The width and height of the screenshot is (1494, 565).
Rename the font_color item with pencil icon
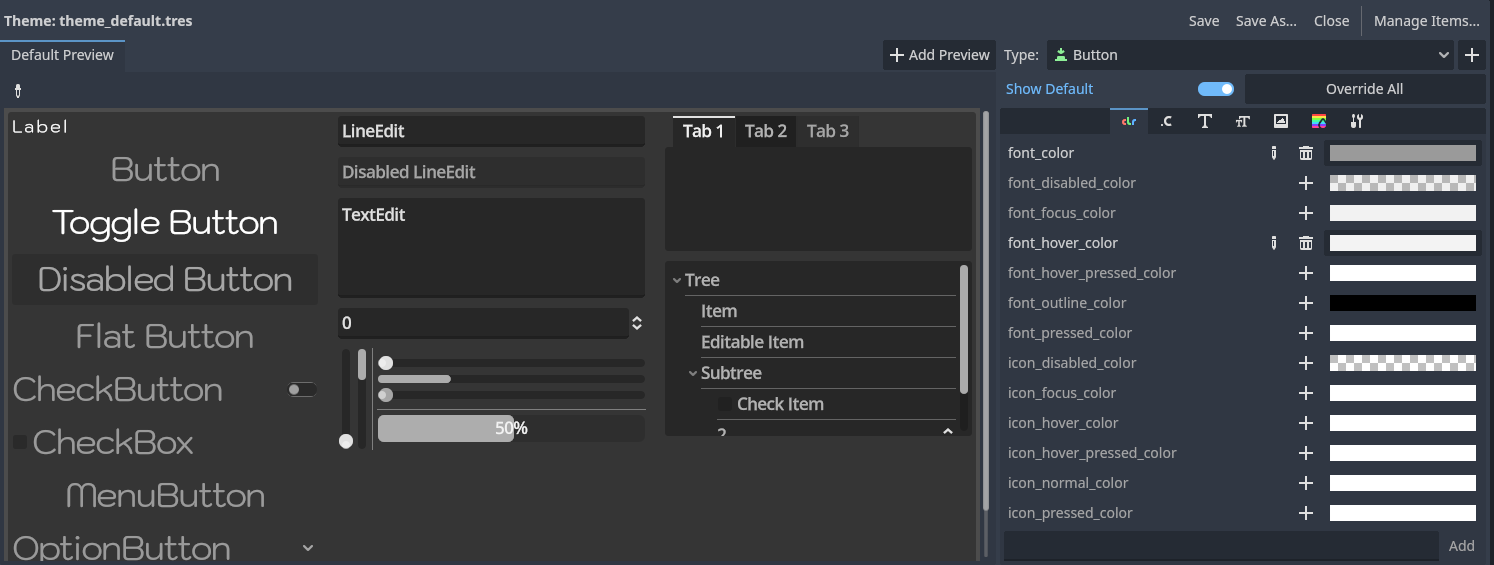(x=1273, y=153)
